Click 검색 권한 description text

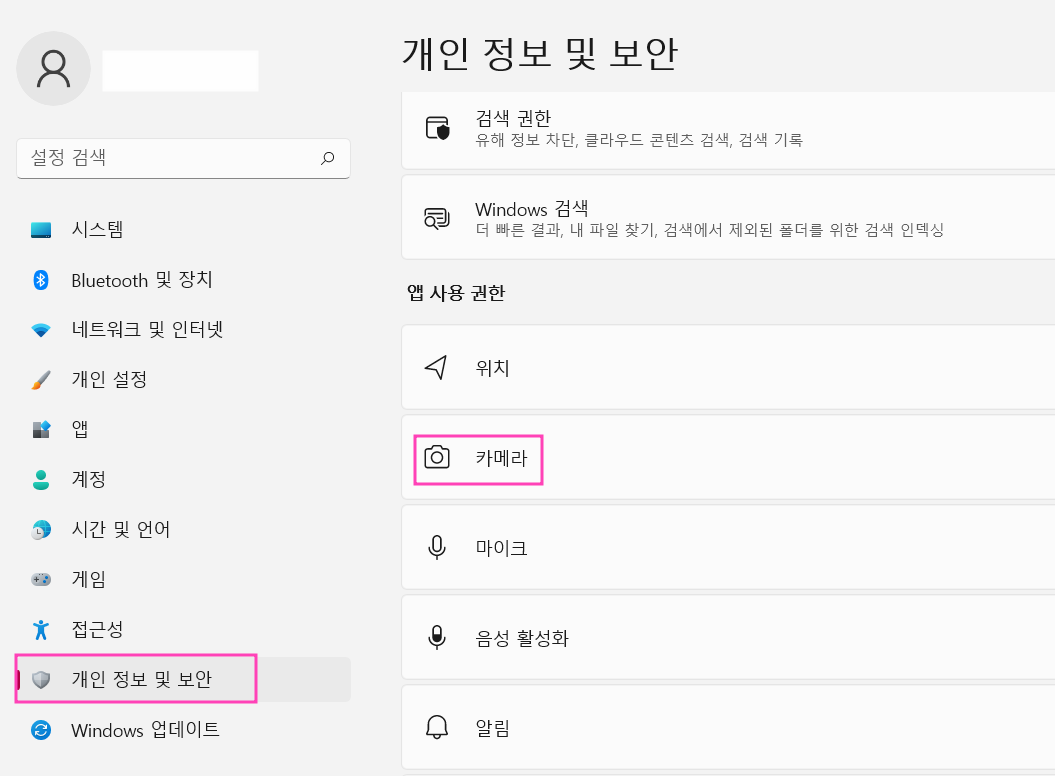tap(639, 140)
